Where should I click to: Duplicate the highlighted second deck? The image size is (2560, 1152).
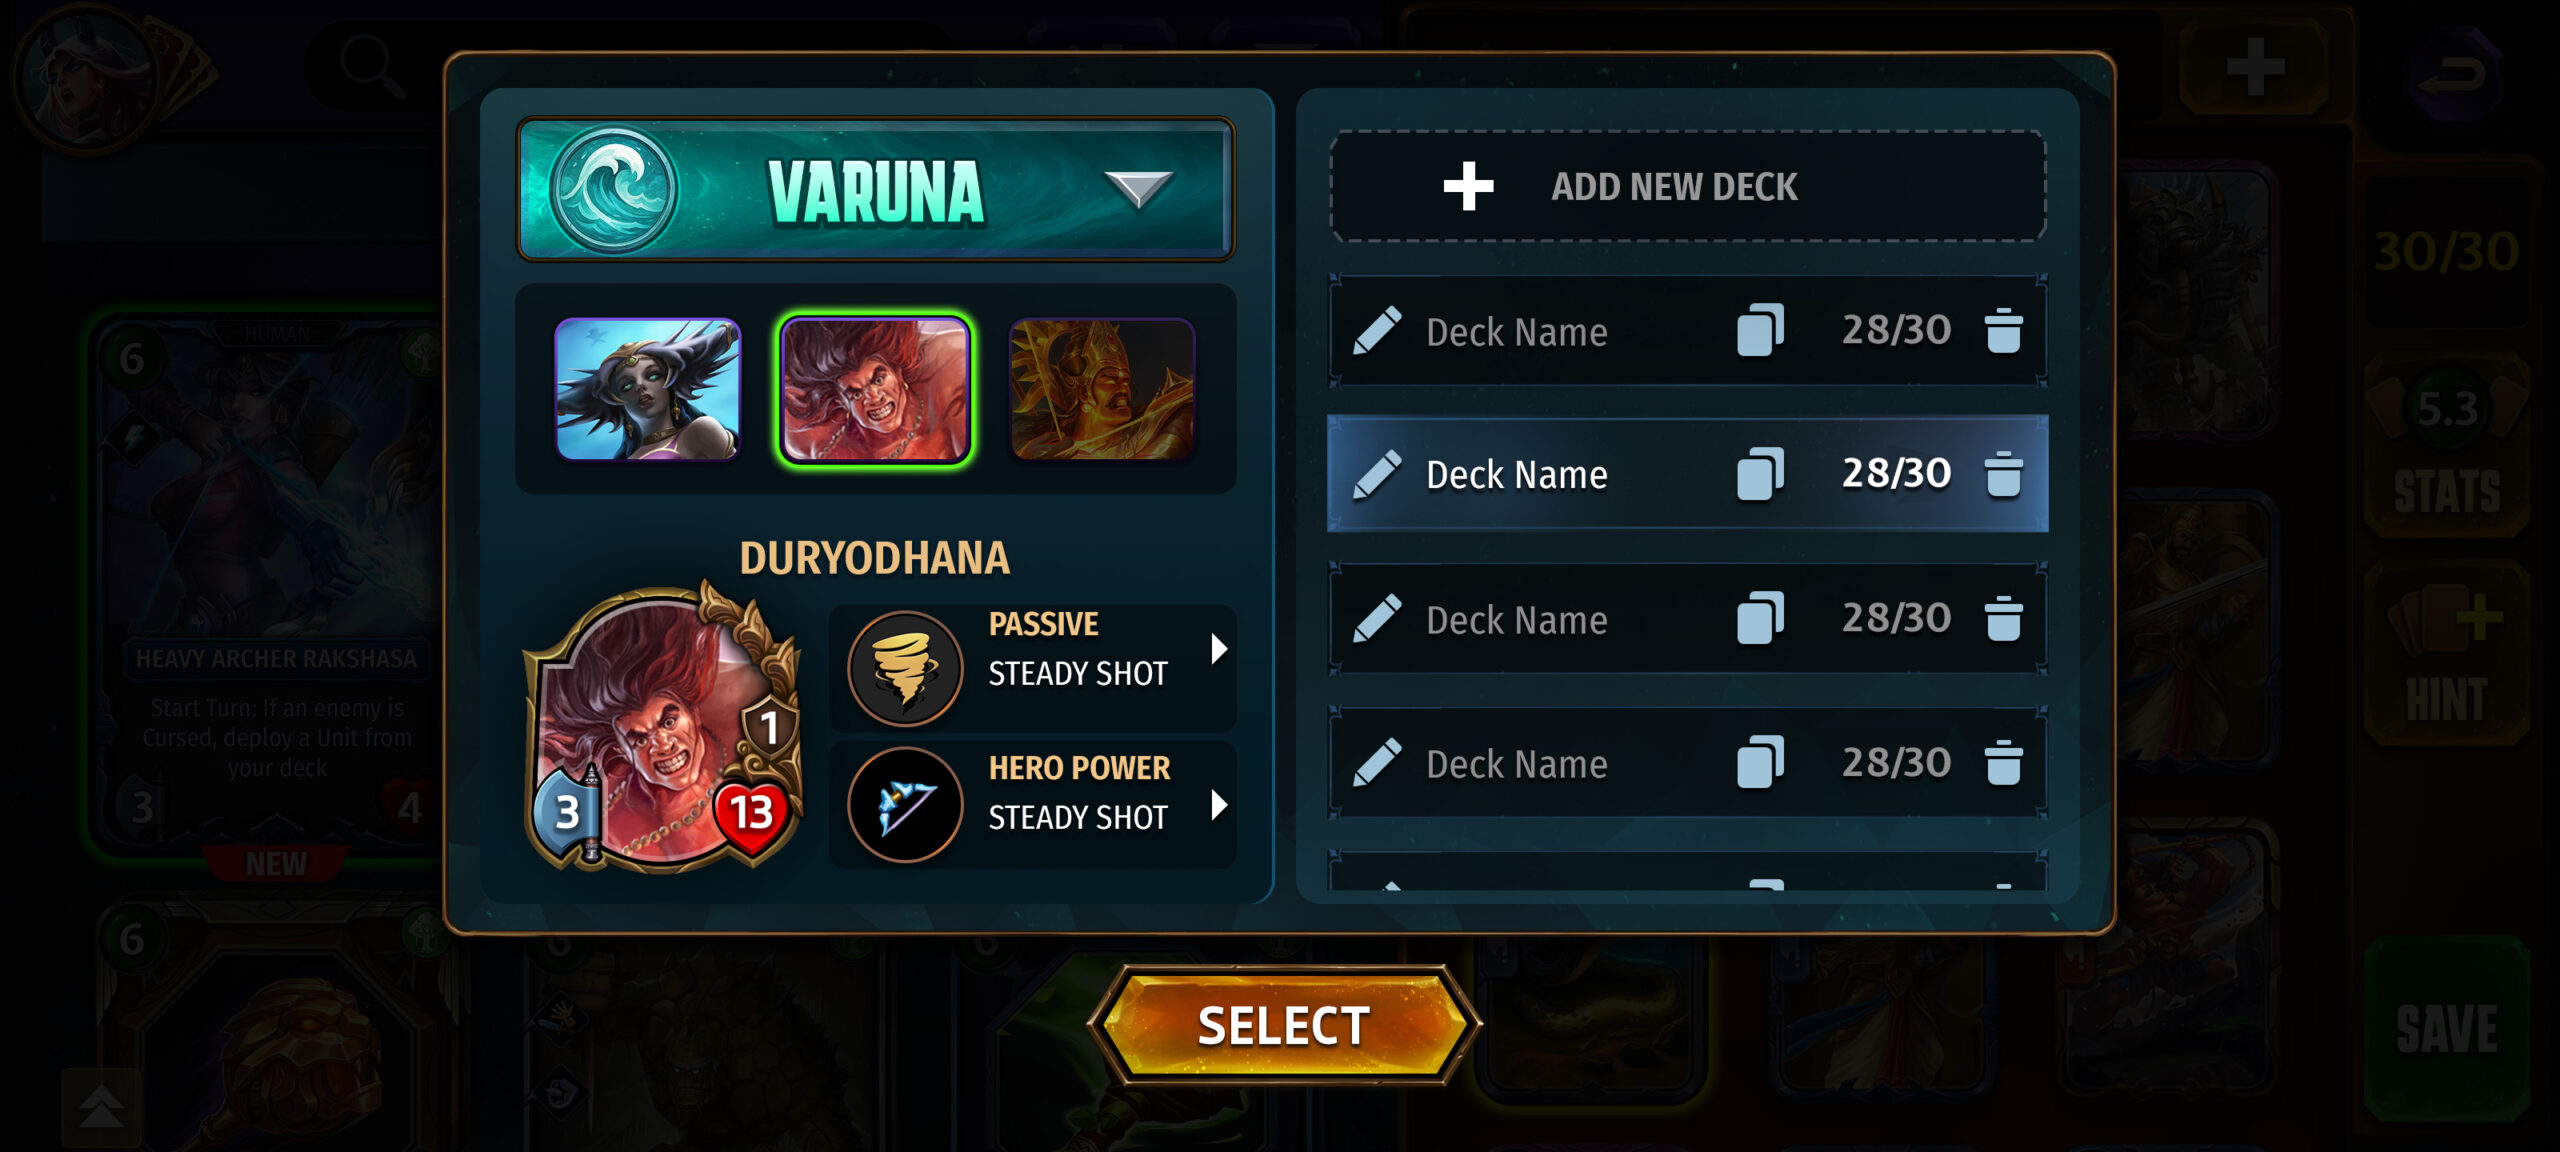tap(1760, 474)
